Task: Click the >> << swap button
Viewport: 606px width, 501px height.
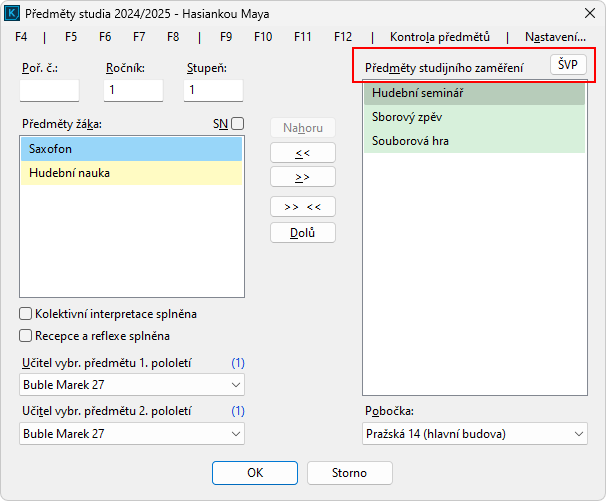Action: pyautogui.click(x=303, y=207)
